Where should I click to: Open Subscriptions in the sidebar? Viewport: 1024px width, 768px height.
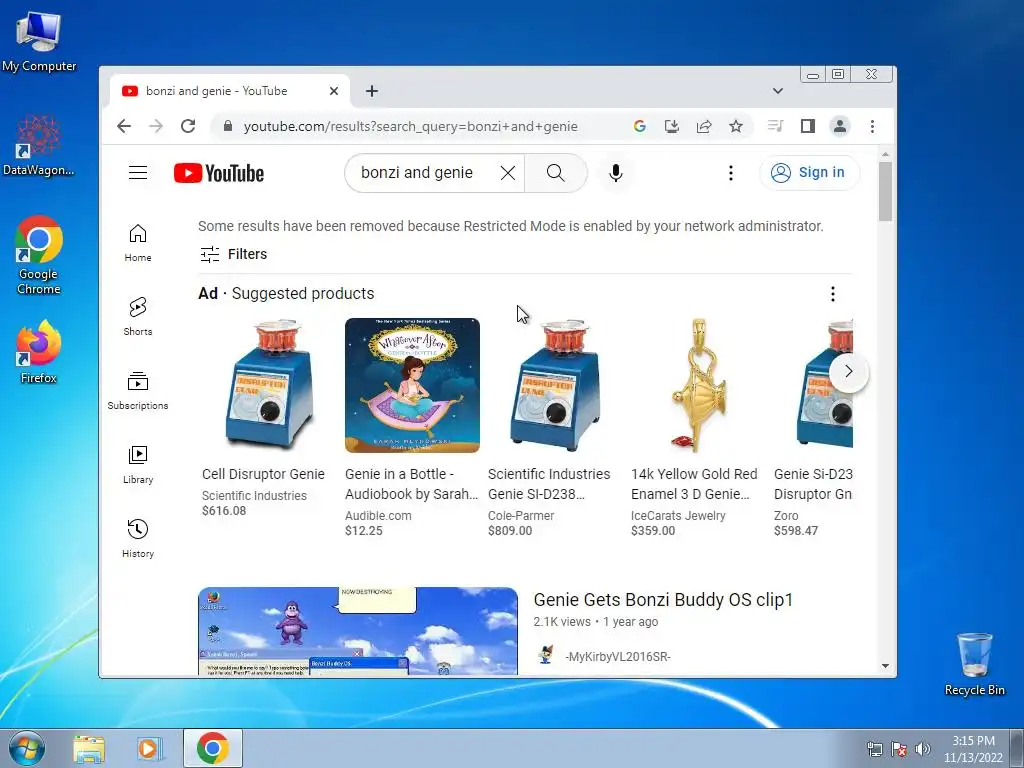click(138, 391)
